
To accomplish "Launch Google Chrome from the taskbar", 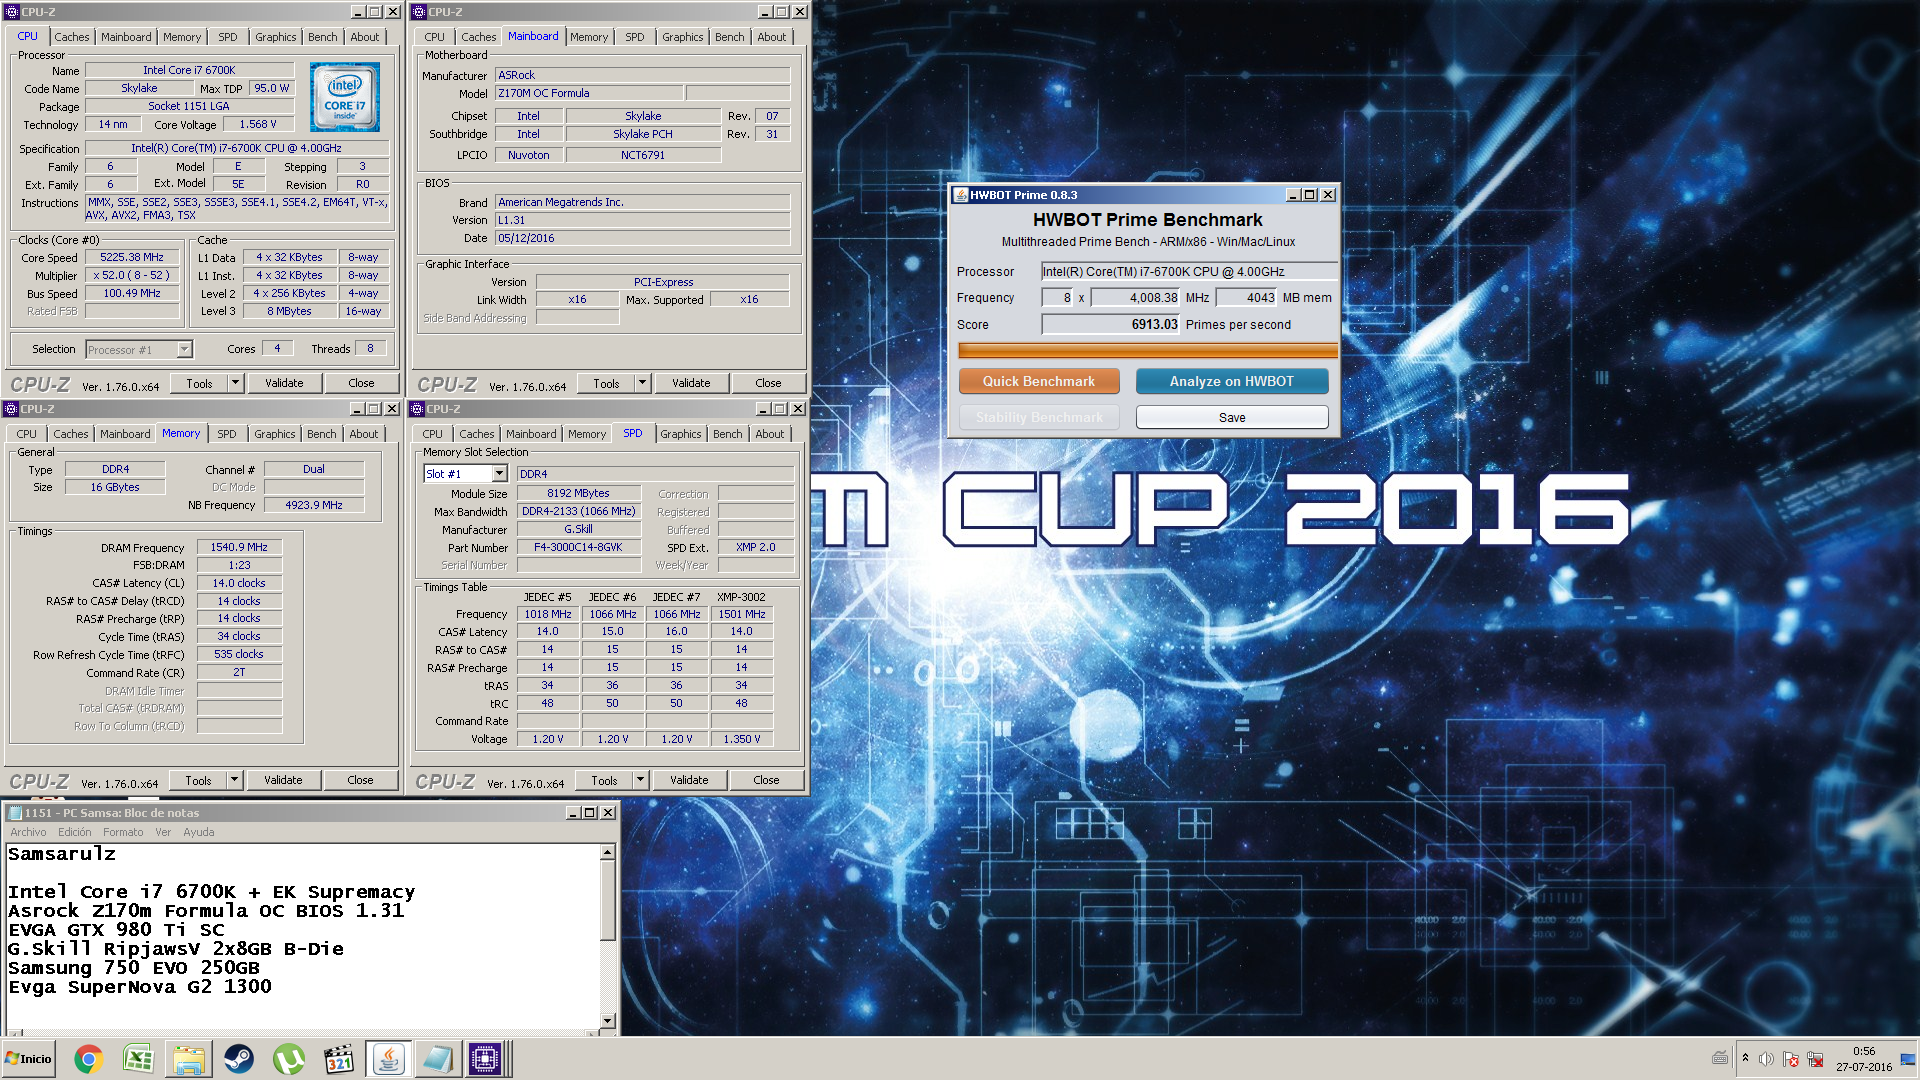I will [x=89, y=1059].
